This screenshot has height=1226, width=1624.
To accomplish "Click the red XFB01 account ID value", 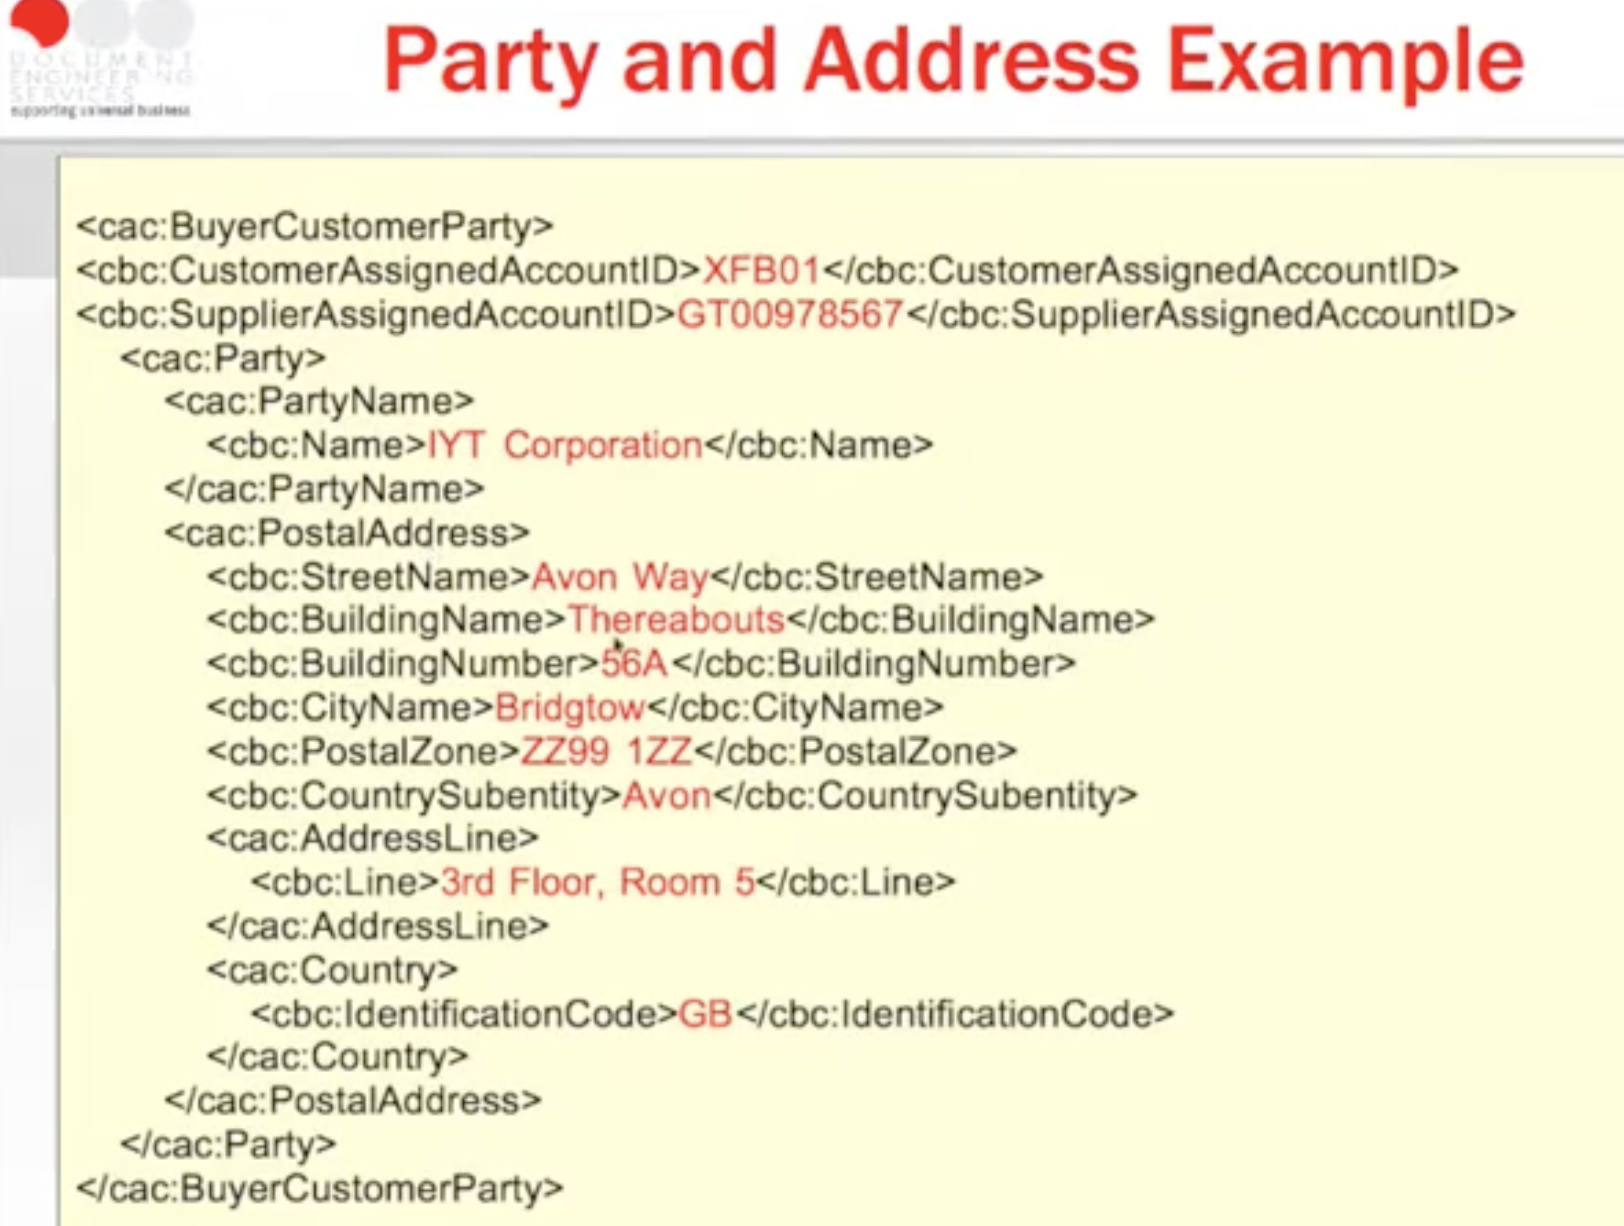I will [x=761, y=270].
